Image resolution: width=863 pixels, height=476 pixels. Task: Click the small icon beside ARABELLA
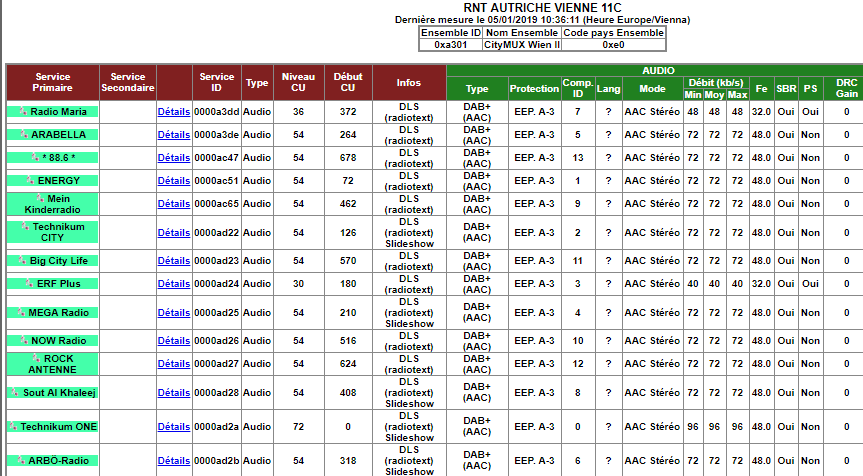point(24,134)
